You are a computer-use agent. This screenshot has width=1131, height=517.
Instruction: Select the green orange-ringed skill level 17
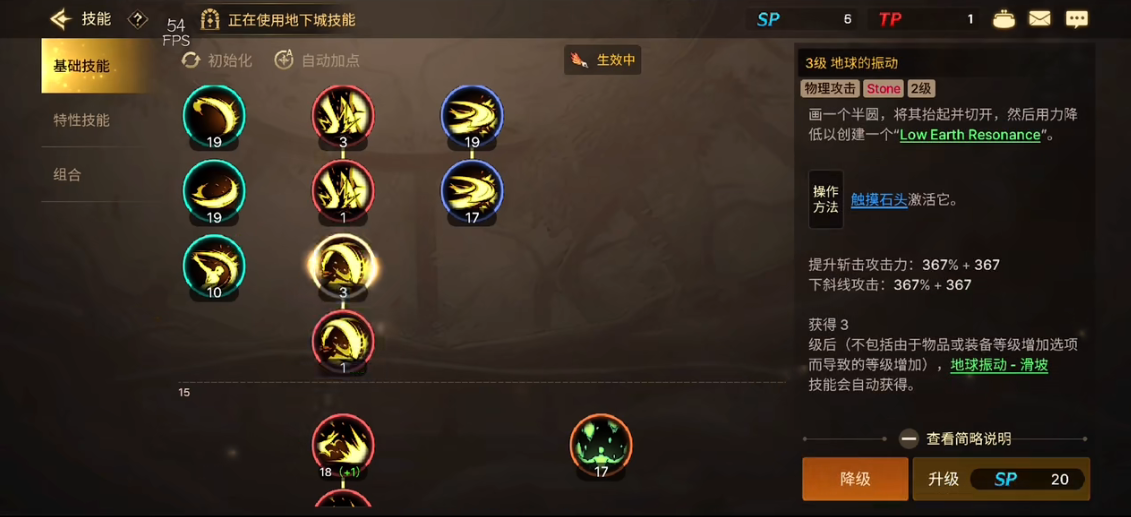601,445
